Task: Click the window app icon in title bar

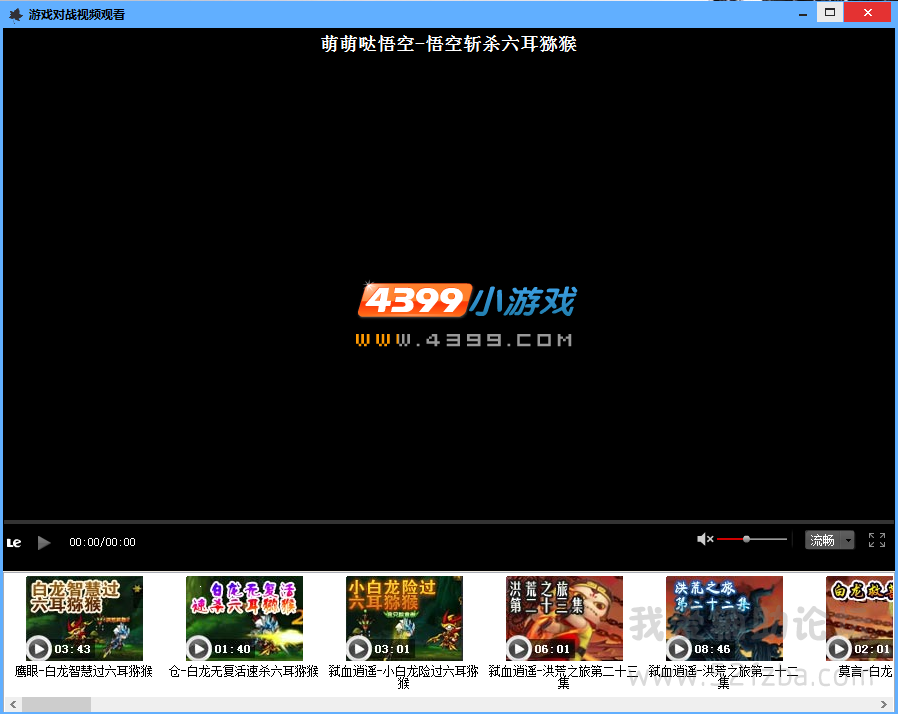Action: point(16,14)
